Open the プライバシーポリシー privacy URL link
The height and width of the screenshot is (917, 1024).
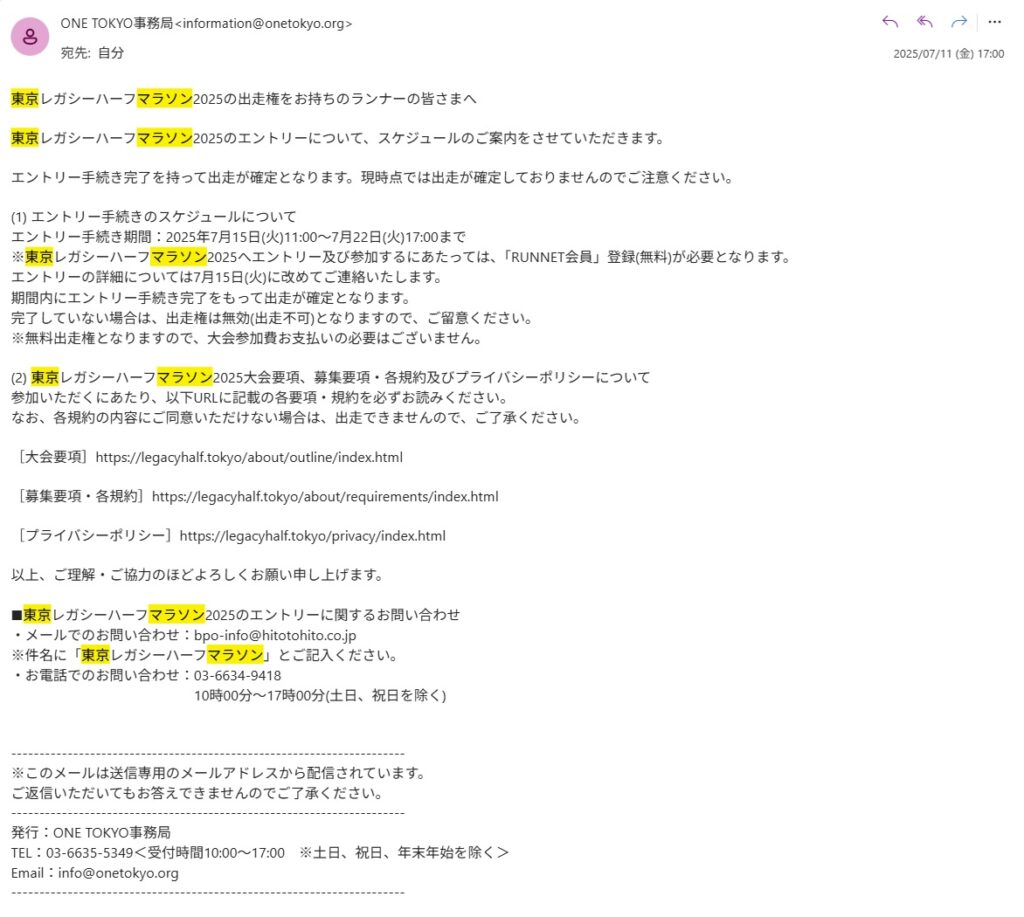[313, 536]
